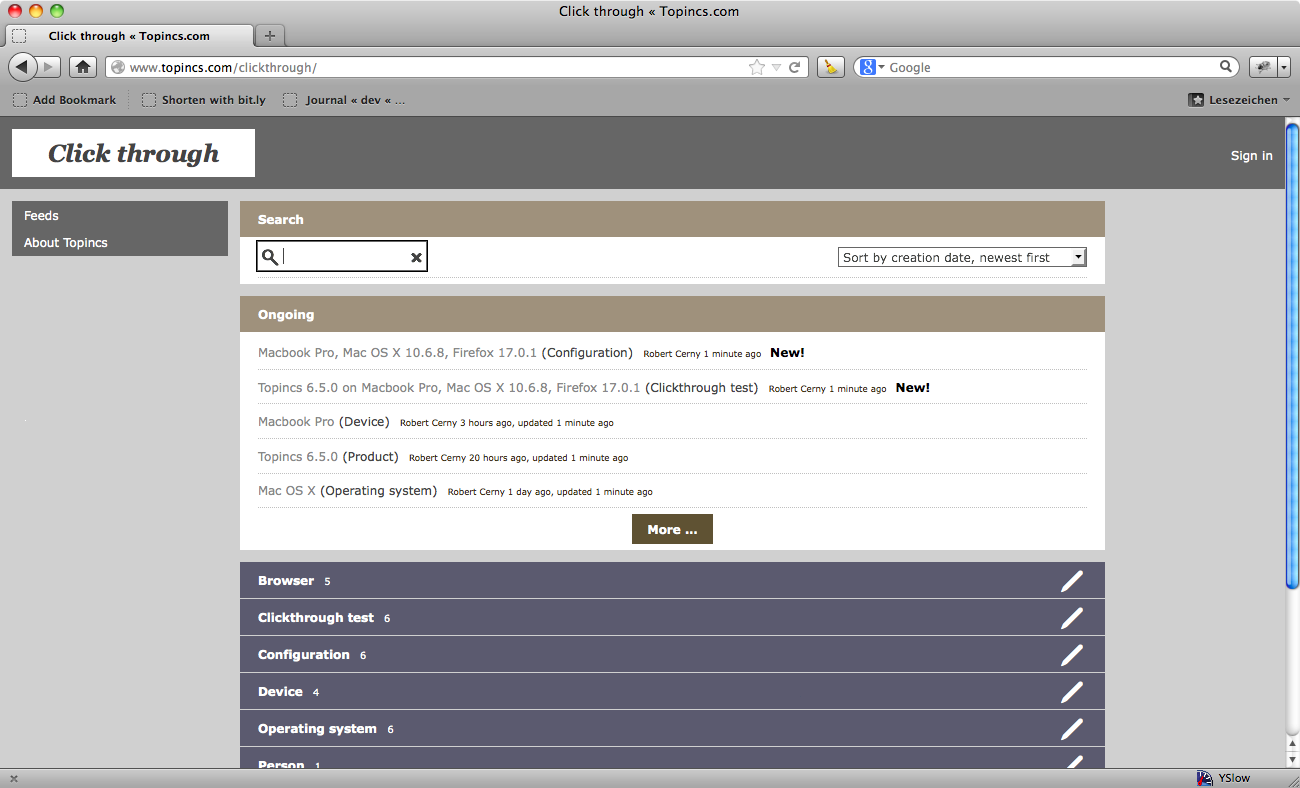Select About Topincs in the sidebar
The image size is (1300, 788).
coord(66,243)
